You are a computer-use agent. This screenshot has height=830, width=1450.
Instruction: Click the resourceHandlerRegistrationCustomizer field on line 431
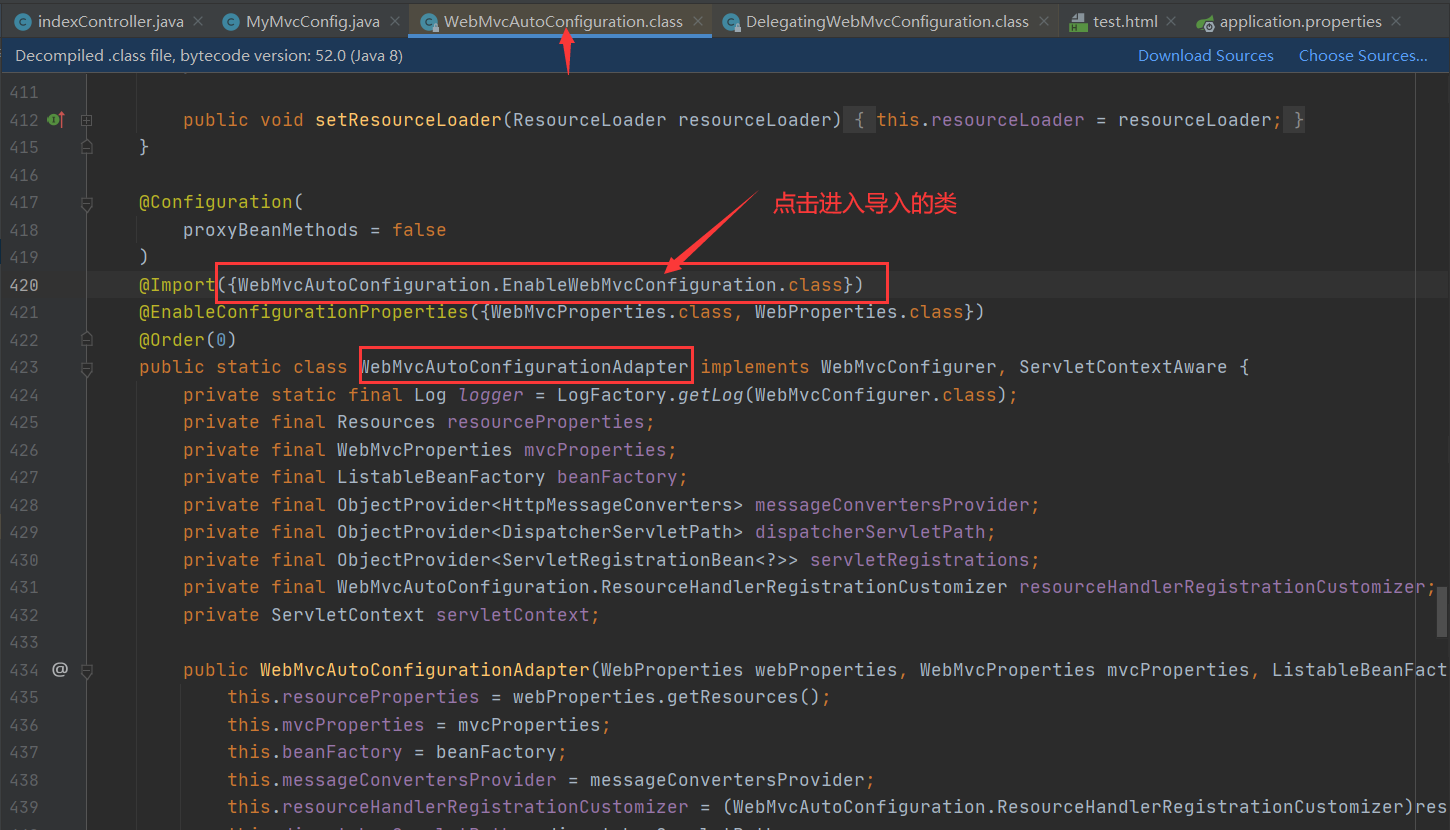coord(1222,587)
